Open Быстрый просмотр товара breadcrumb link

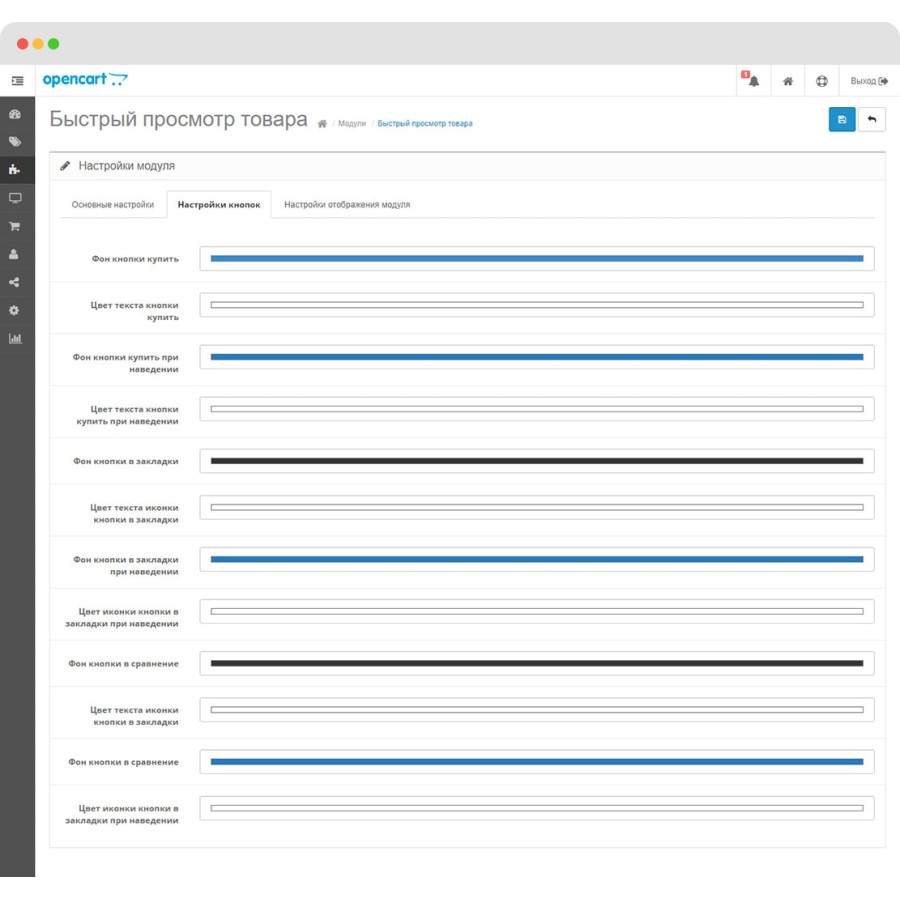point(425,123)
